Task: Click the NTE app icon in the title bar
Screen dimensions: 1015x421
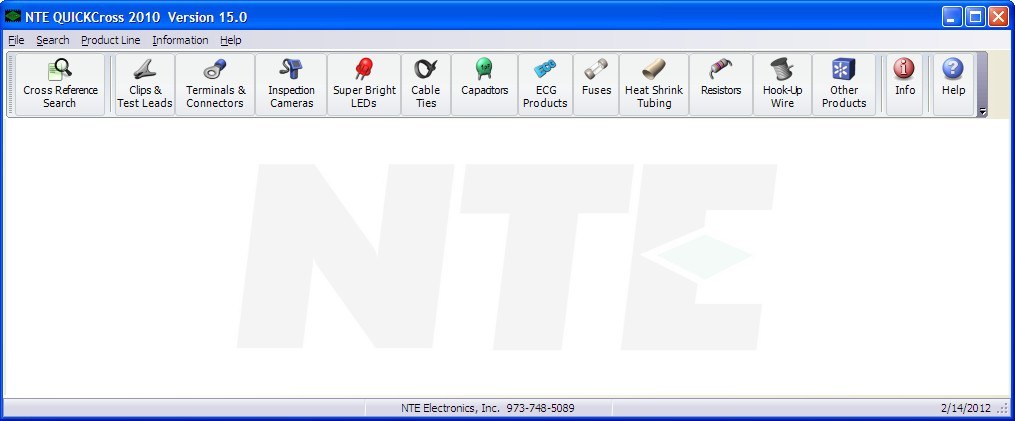Action: click(13, 16)
